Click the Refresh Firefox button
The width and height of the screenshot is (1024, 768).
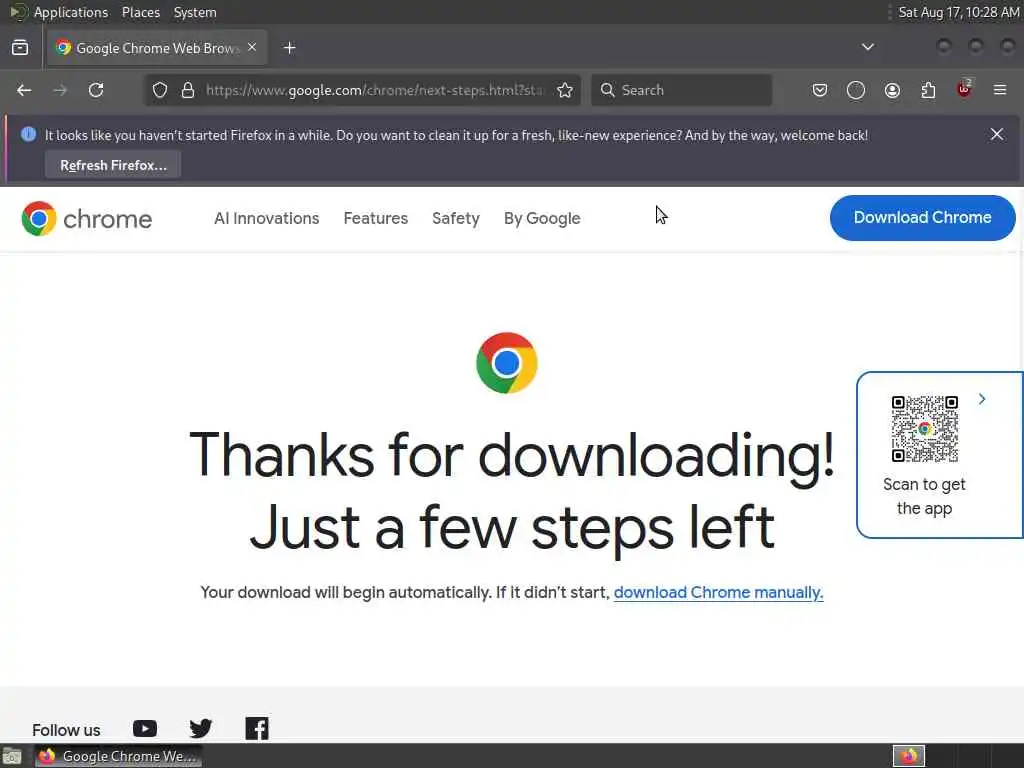pyautogui.click(x=113, y=165)
